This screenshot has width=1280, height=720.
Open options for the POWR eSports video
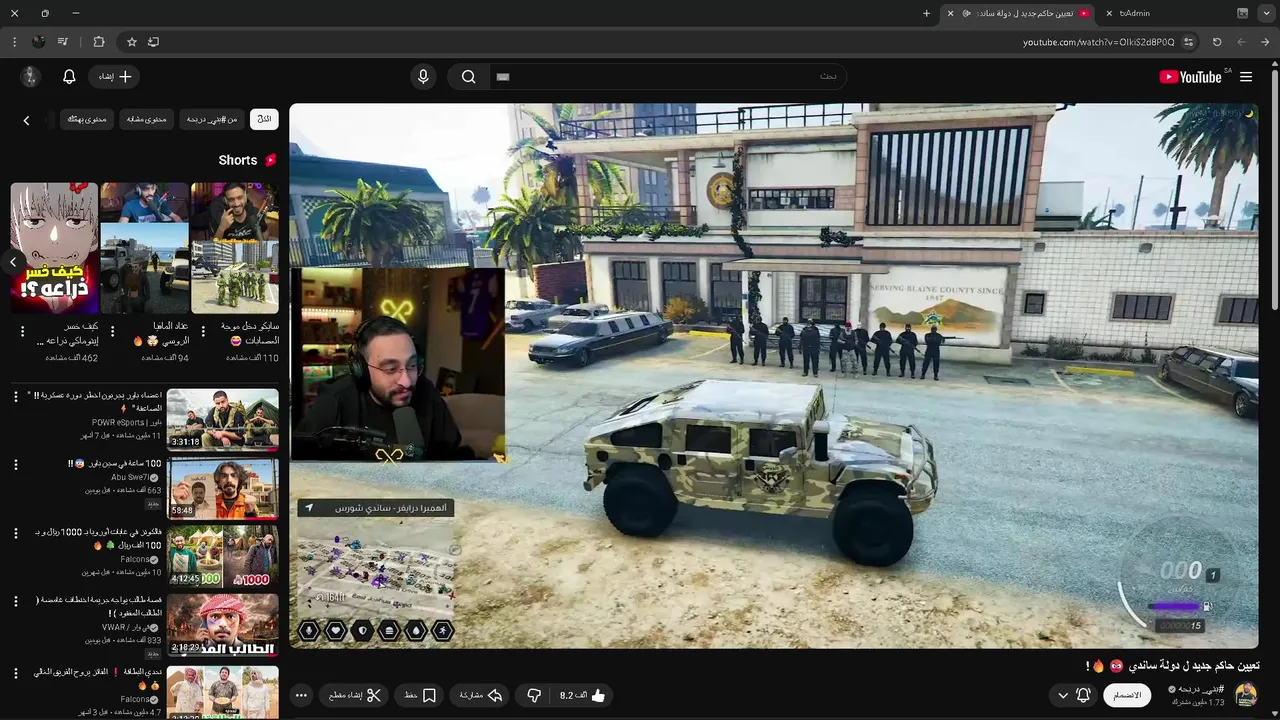(x=15, y=397)
